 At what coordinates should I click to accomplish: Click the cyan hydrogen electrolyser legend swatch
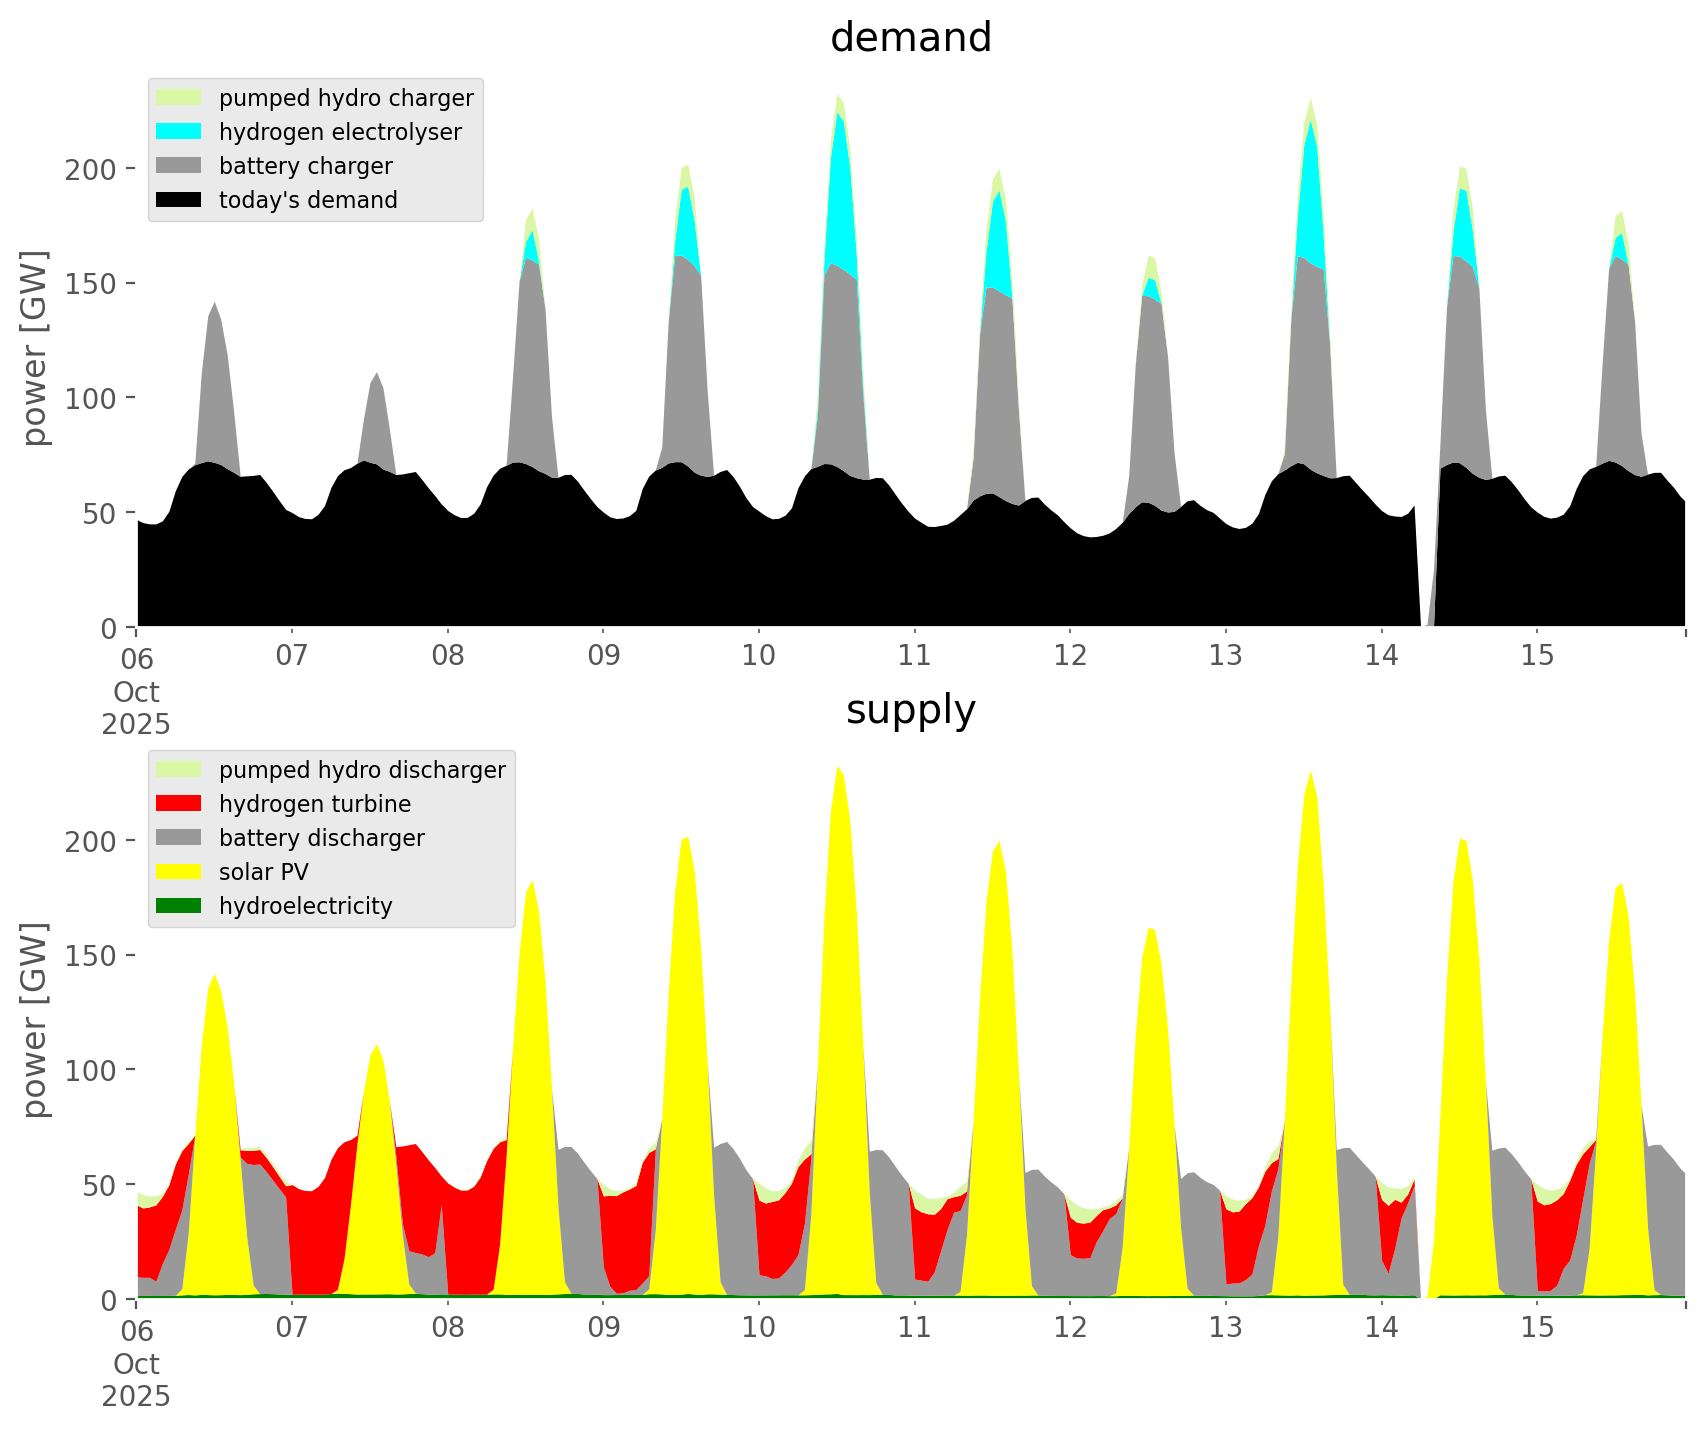179,132
